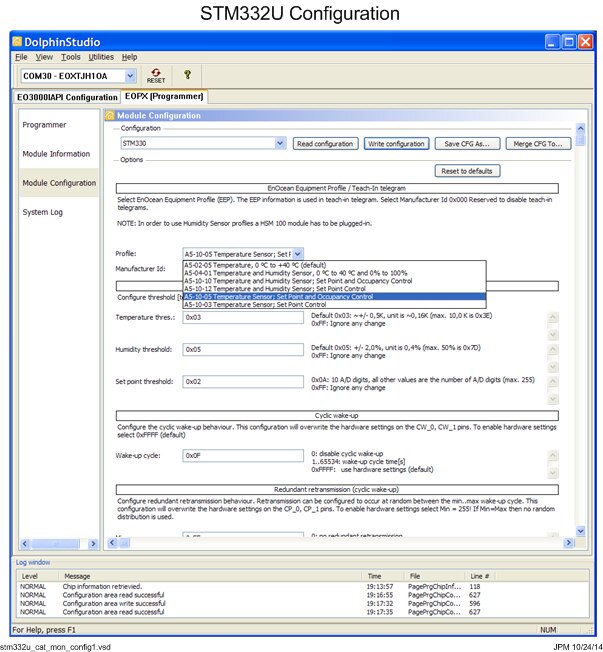This screenshot has width=603, height=652.
Task: Open Programmer in the sidebar
Action: click(x=44, y=125)
